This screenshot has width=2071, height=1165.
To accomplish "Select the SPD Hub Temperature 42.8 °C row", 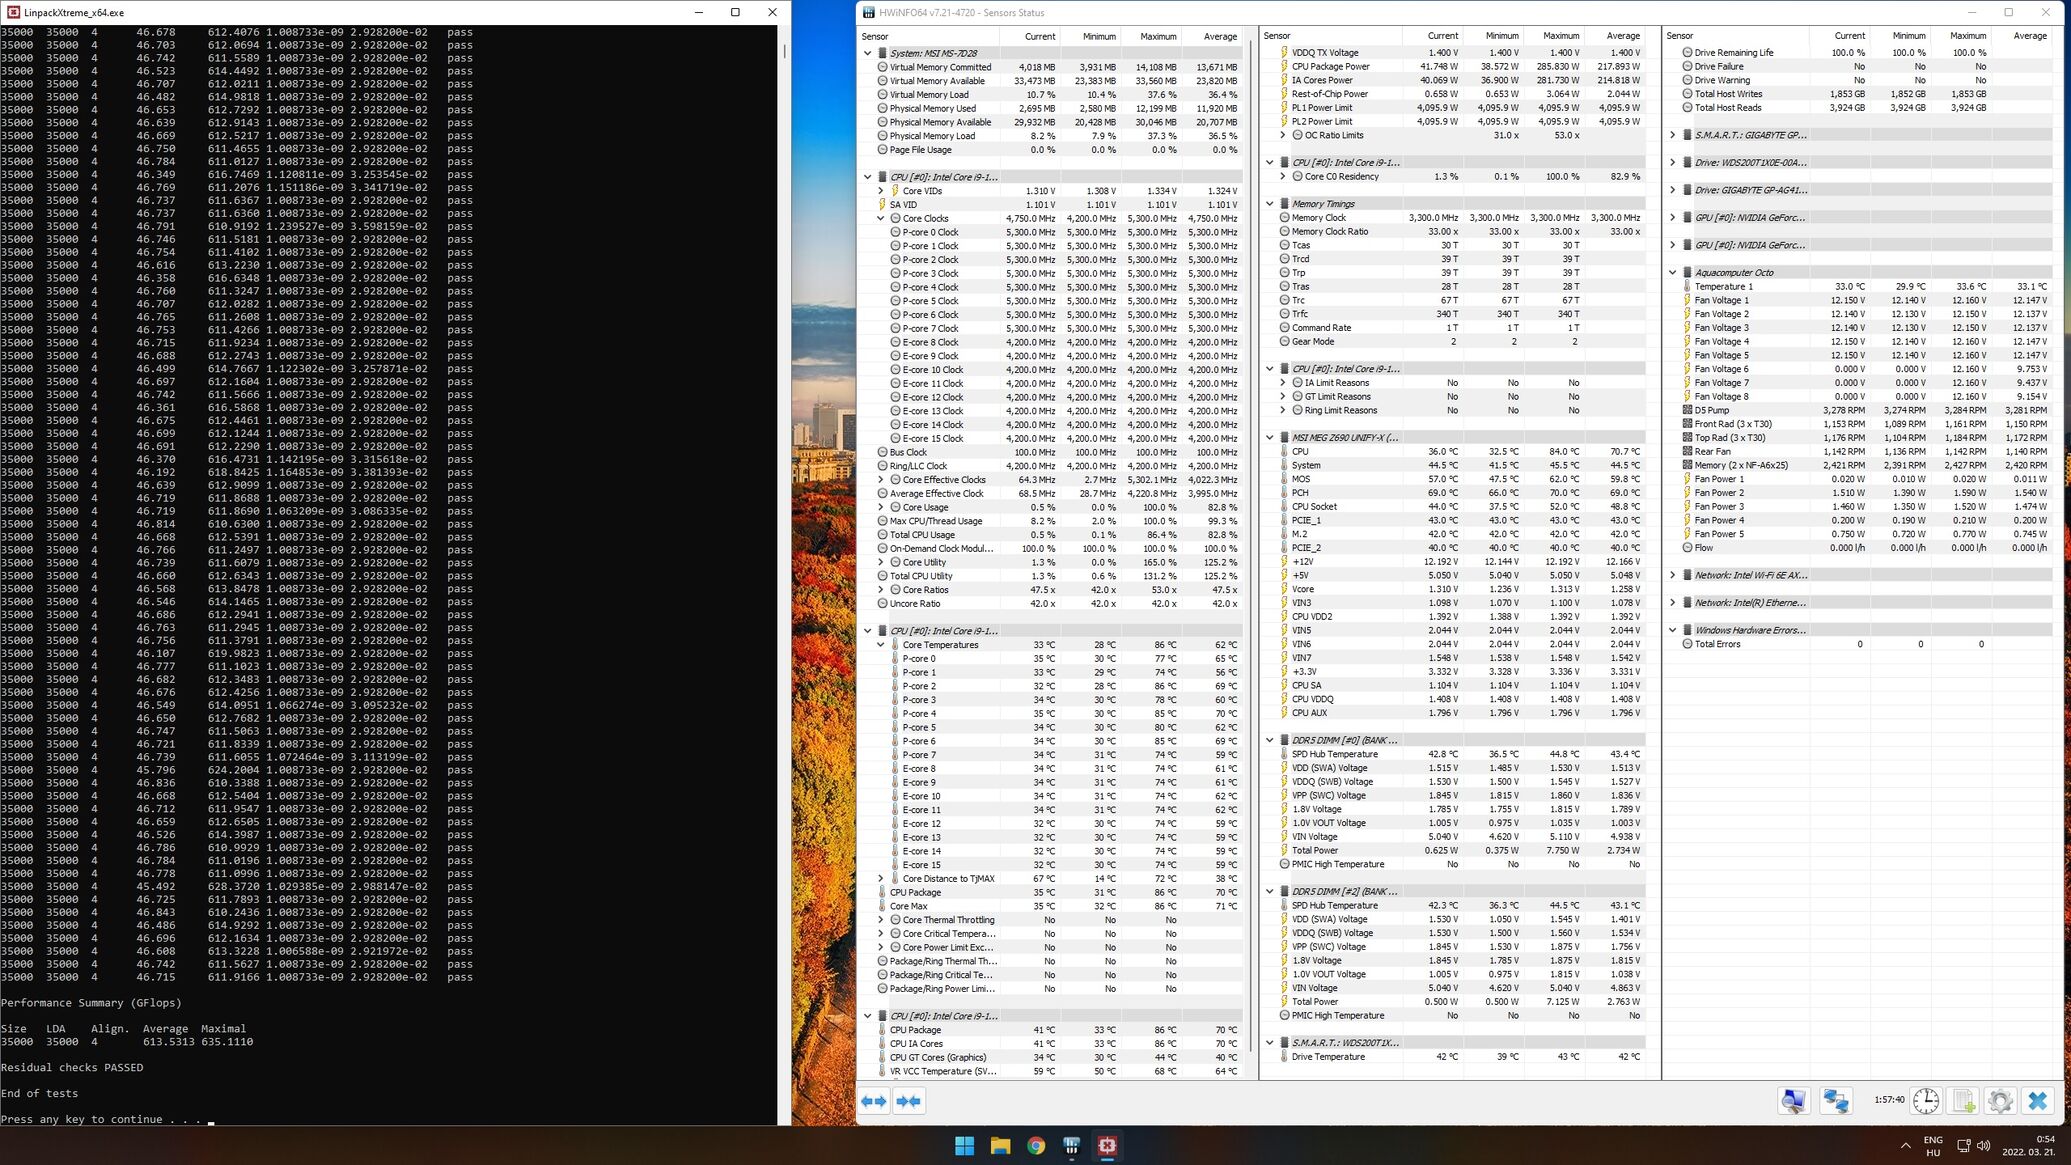I will 1453,754.
